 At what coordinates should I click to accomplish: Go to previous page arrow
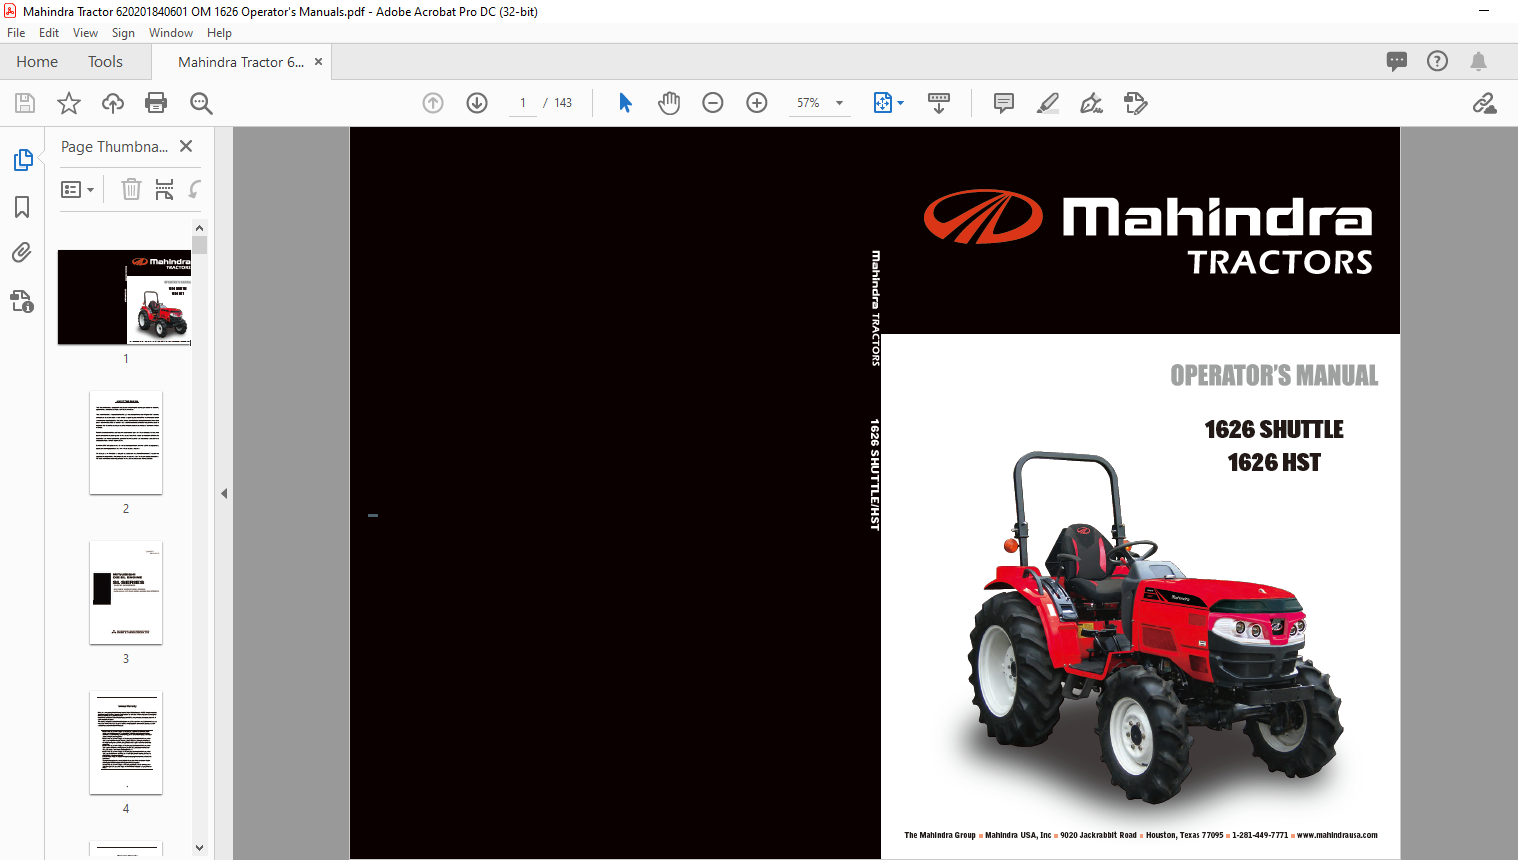click(433, 103)
